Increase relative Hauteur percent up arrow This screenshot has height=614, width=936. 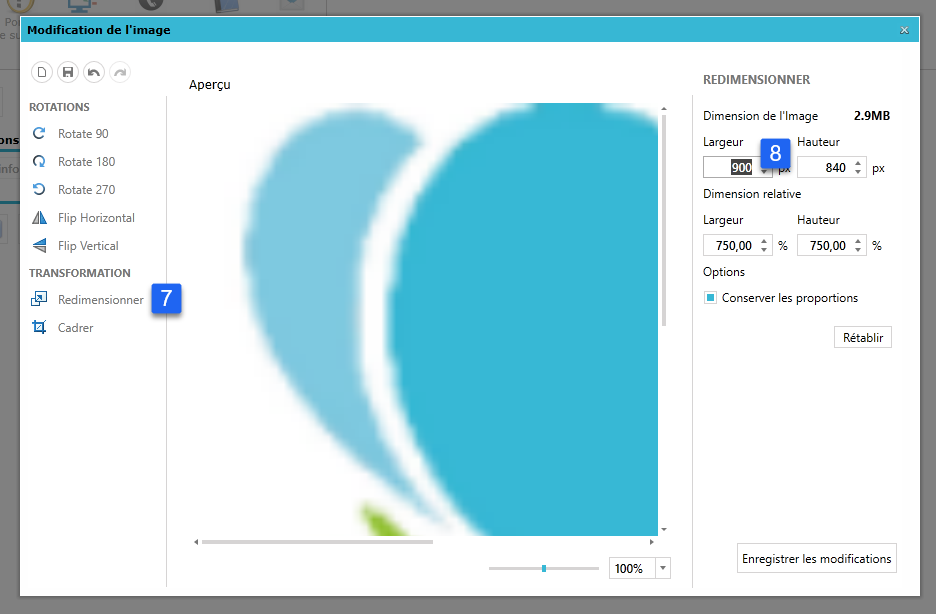pyautogui.click(x=858, y=240)
